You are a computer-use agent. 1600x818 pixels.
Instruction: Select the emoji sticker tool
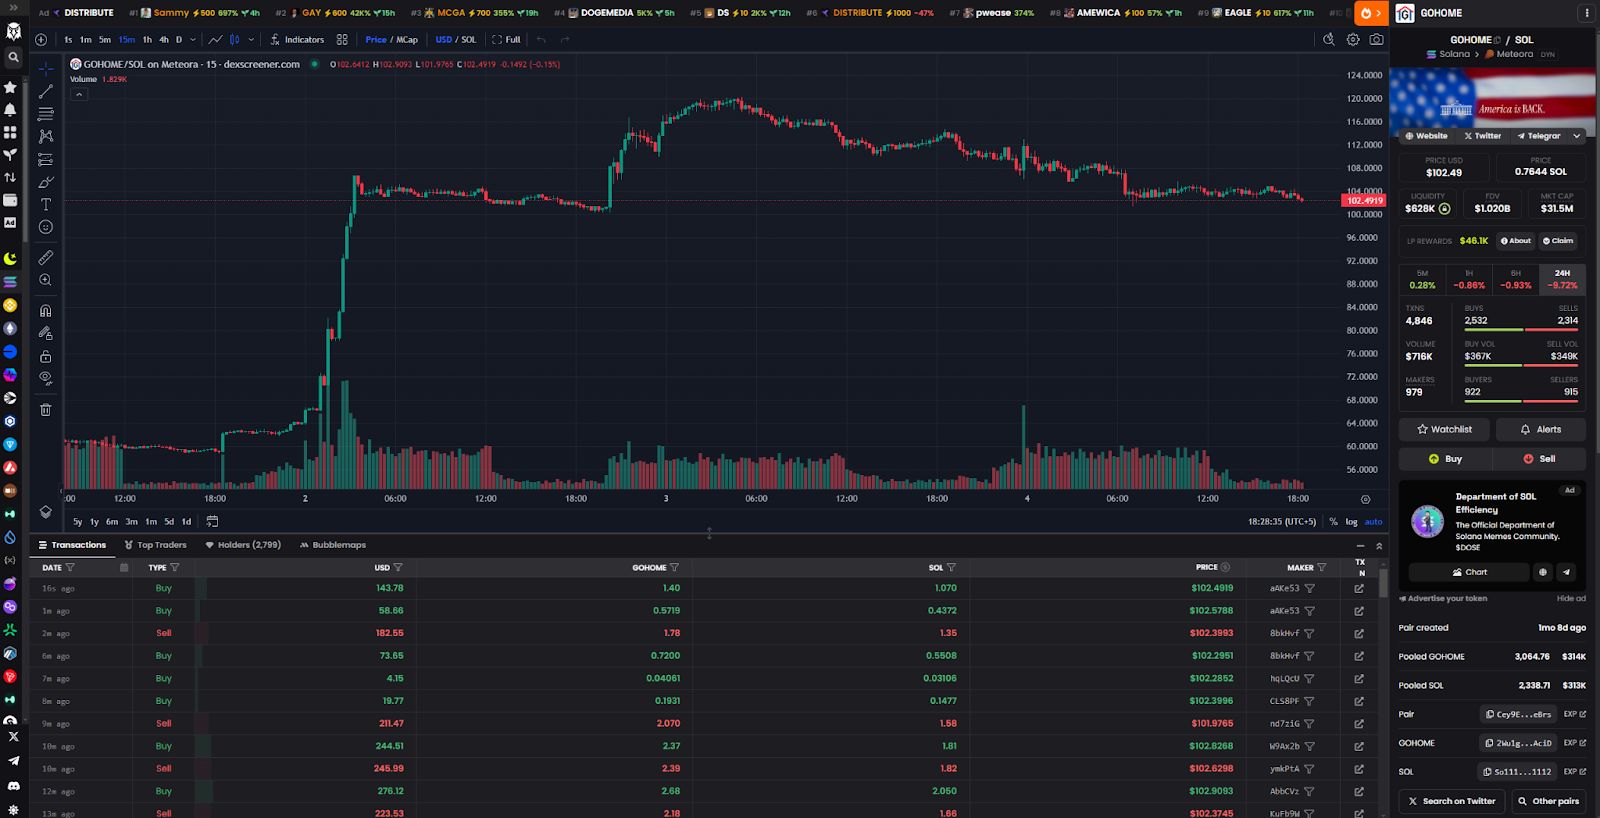click(x=45, y=227)
